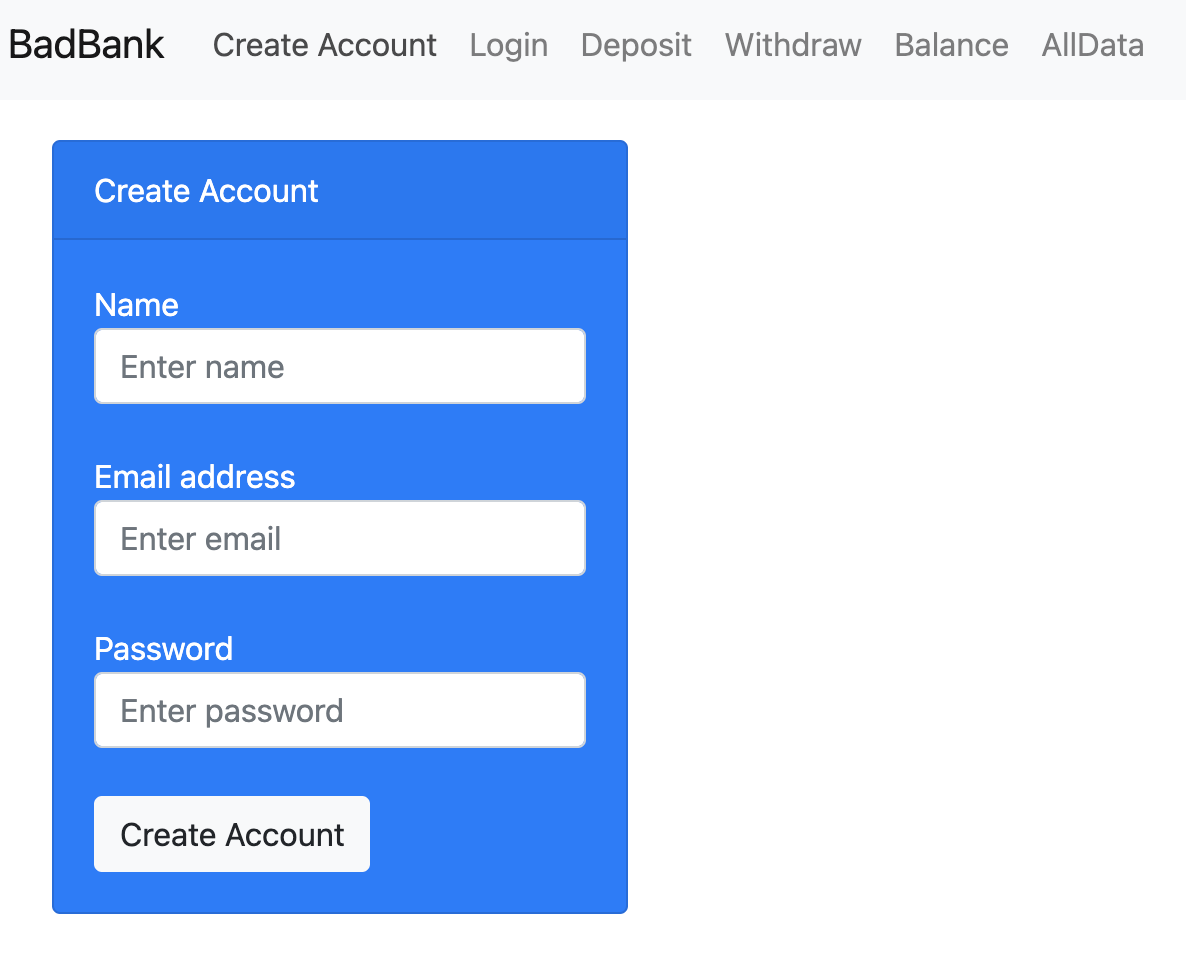Screen dimensions: 1186x958
Task: Open the Login page from navigation
Action: point(508,45)
